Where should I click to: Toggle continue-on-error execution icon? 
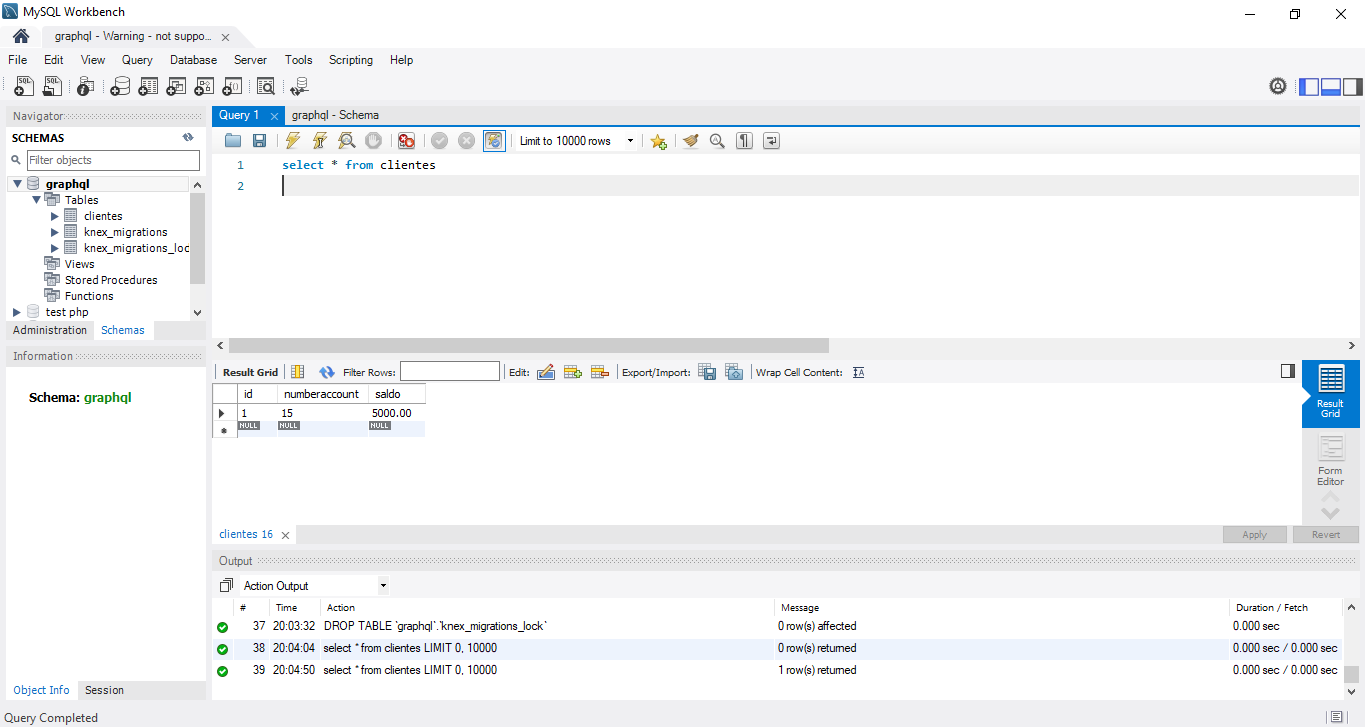pyautogui.click(x=406, y=141)
